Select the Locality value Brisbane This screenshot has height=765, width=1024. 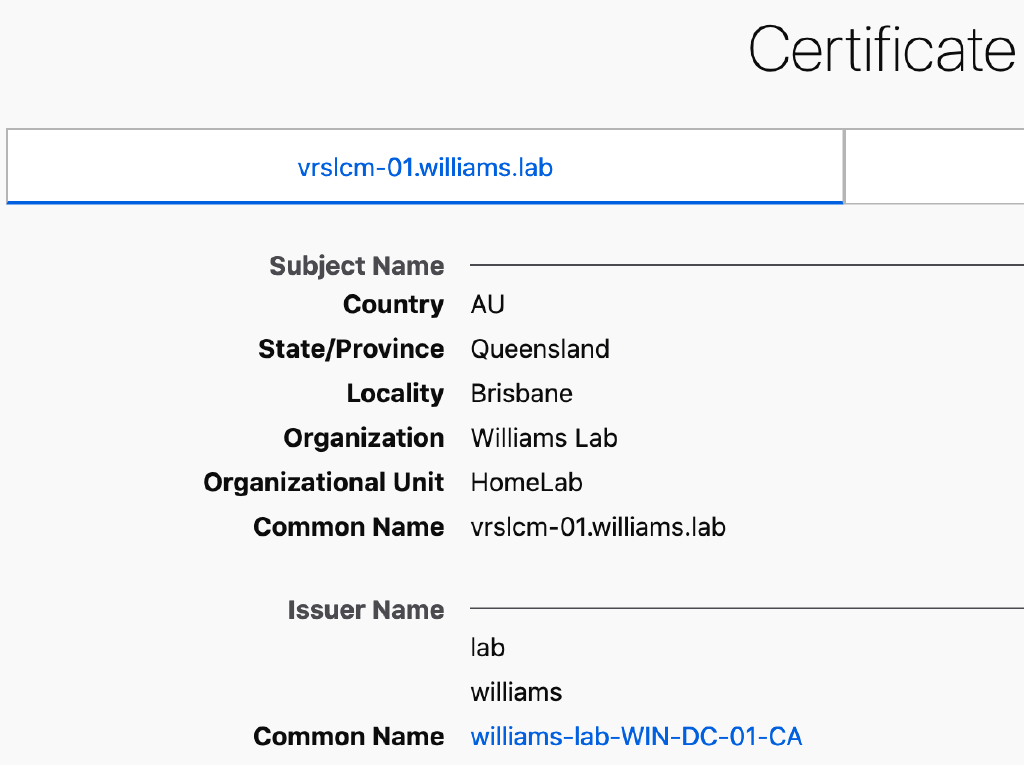point(521,392)
